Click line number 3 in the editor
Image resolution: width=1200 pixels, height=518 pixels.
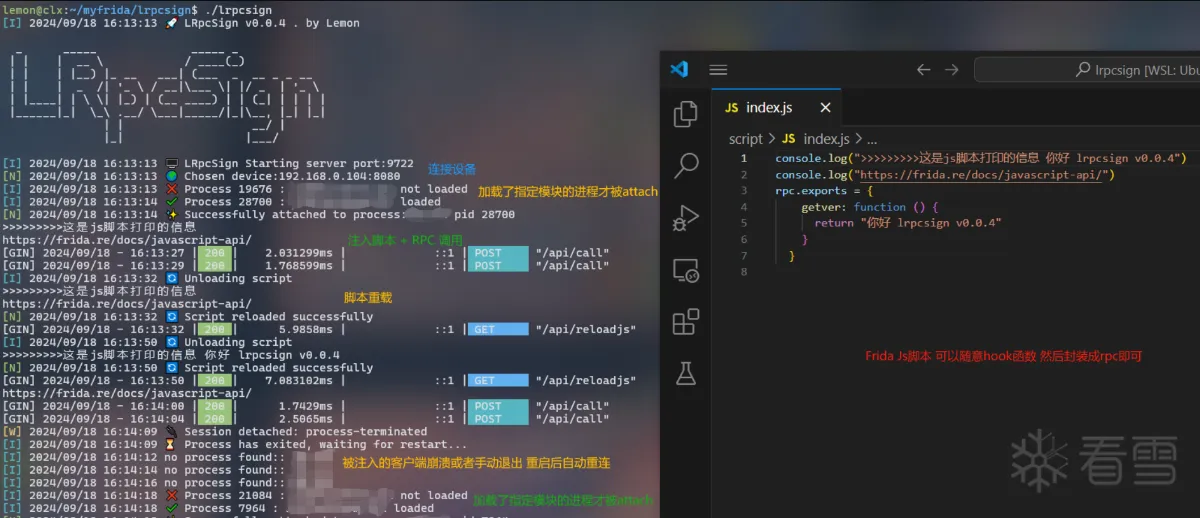[743, 191]
